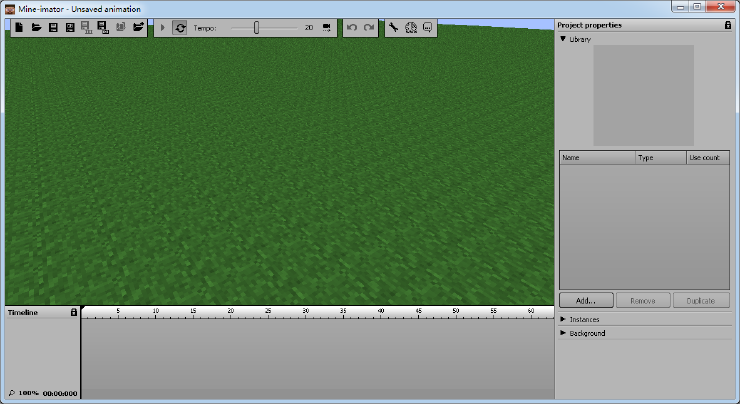This screenshot has height=404, width=740.
Task: Expand the Background section
Action: click(x=563, y=333)
